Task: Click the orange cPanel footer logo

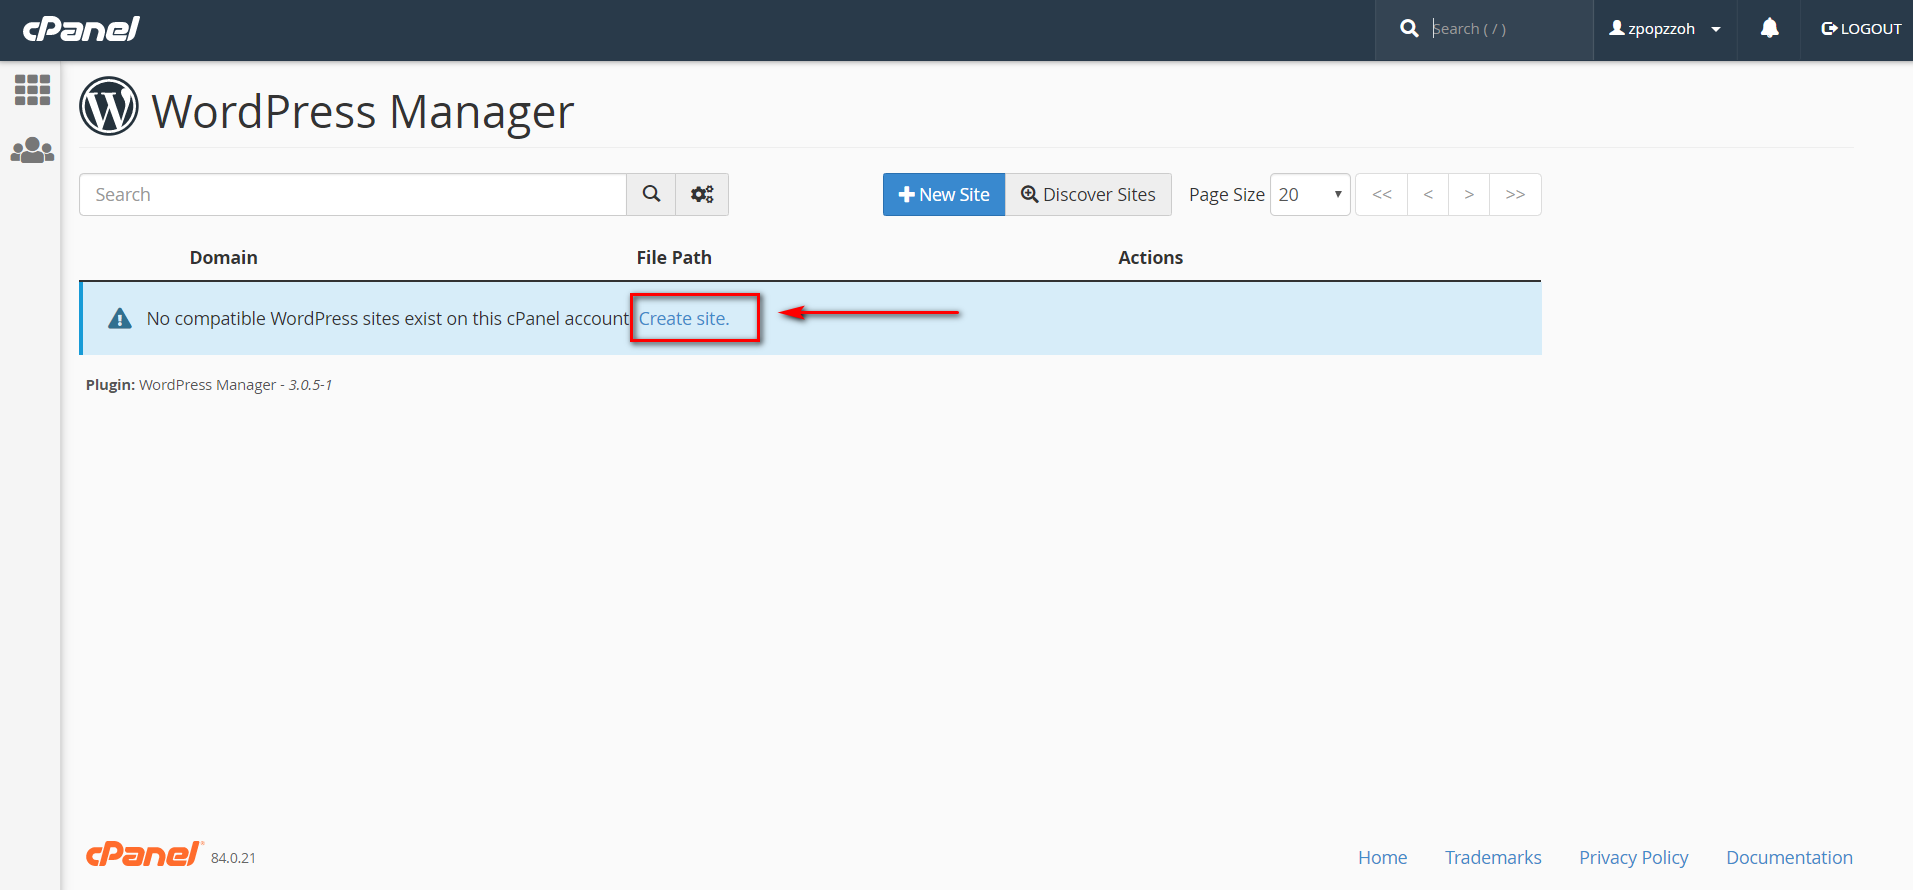Action: click(144, 854)
